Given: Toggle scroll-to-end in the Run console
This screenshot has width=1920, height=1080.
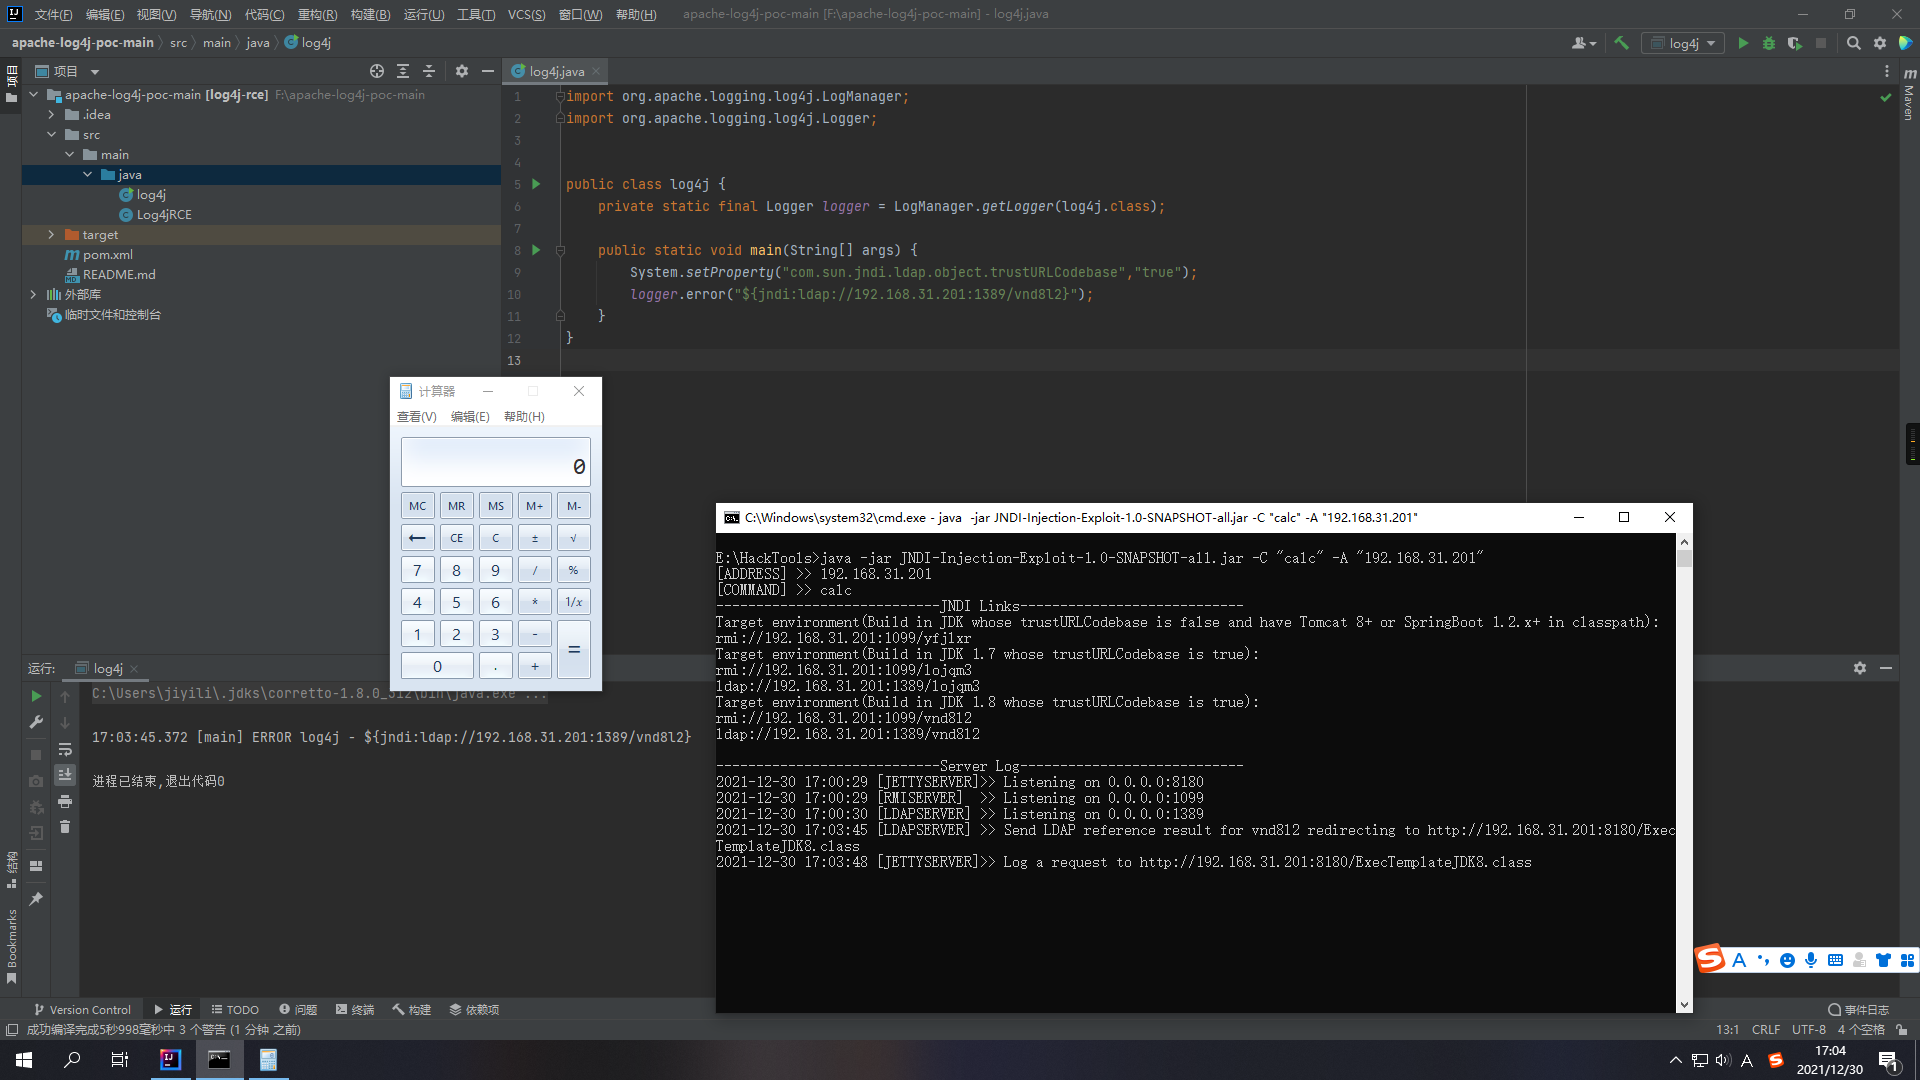Looking at the screenshot, I should tap(65, 775).
